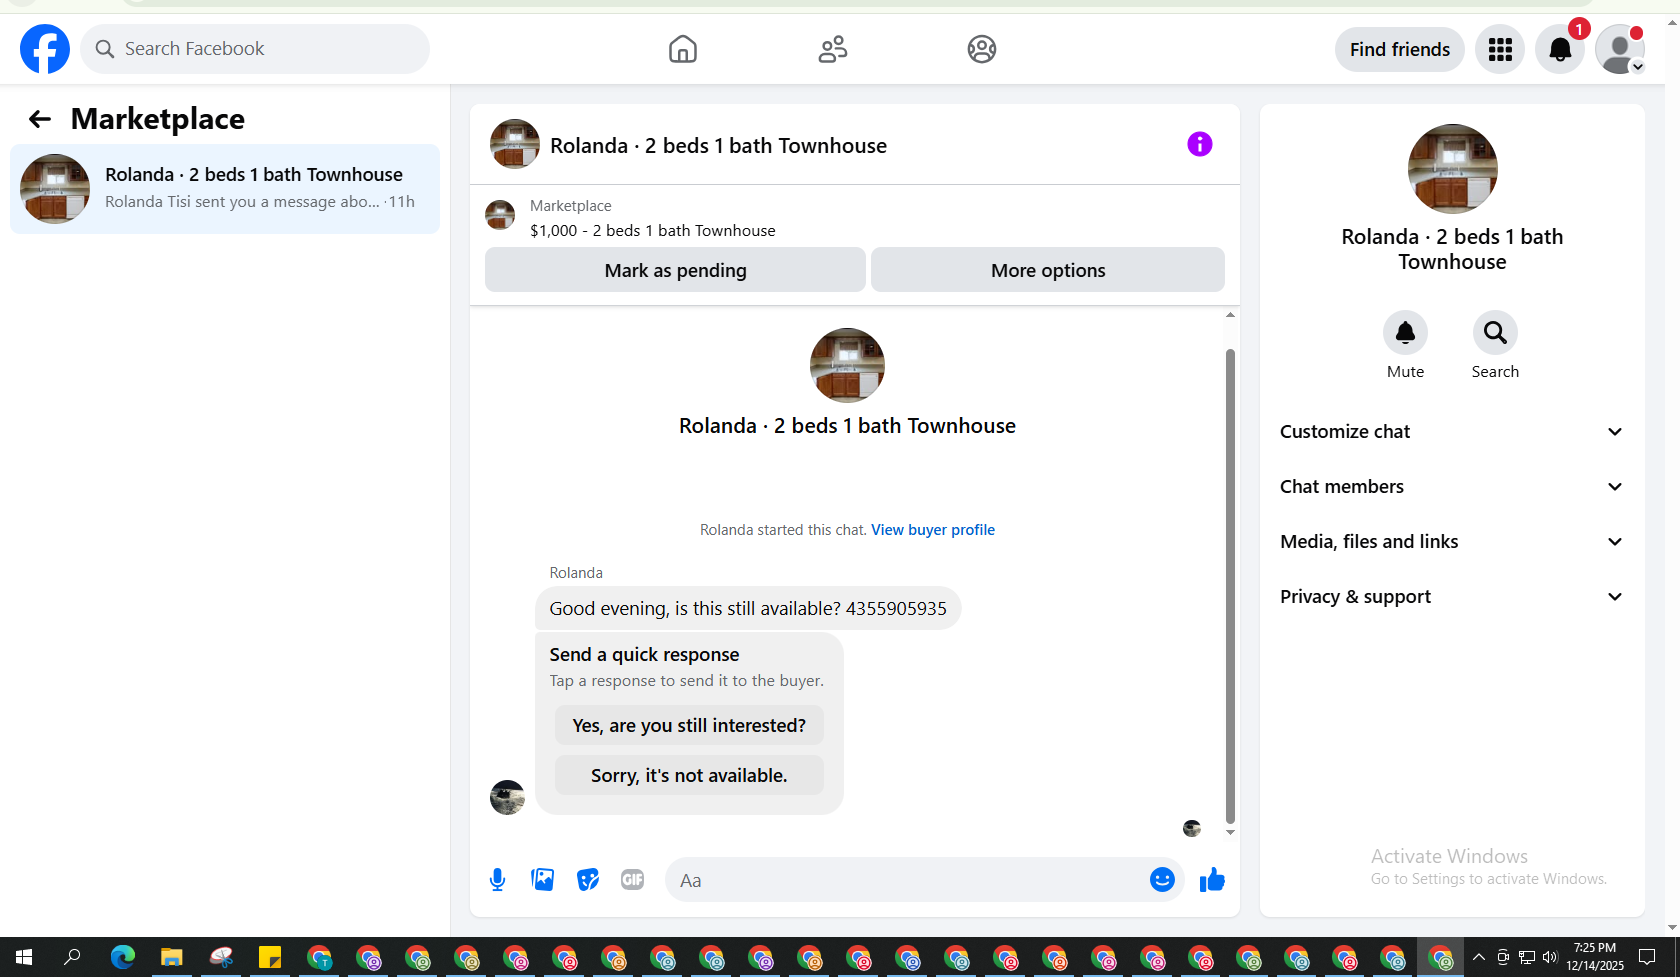
Task: Expand Media, files and links section
Action: click(1452, 542)
